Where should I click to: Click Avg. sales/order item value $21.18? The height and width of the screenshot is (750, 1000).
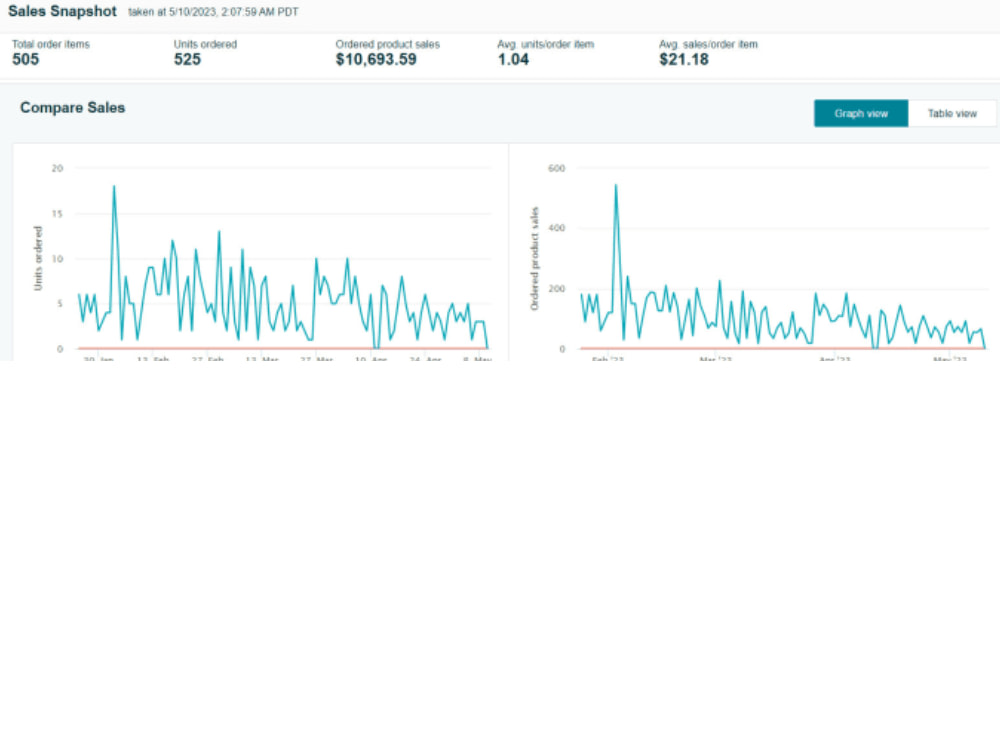point(684,59)
